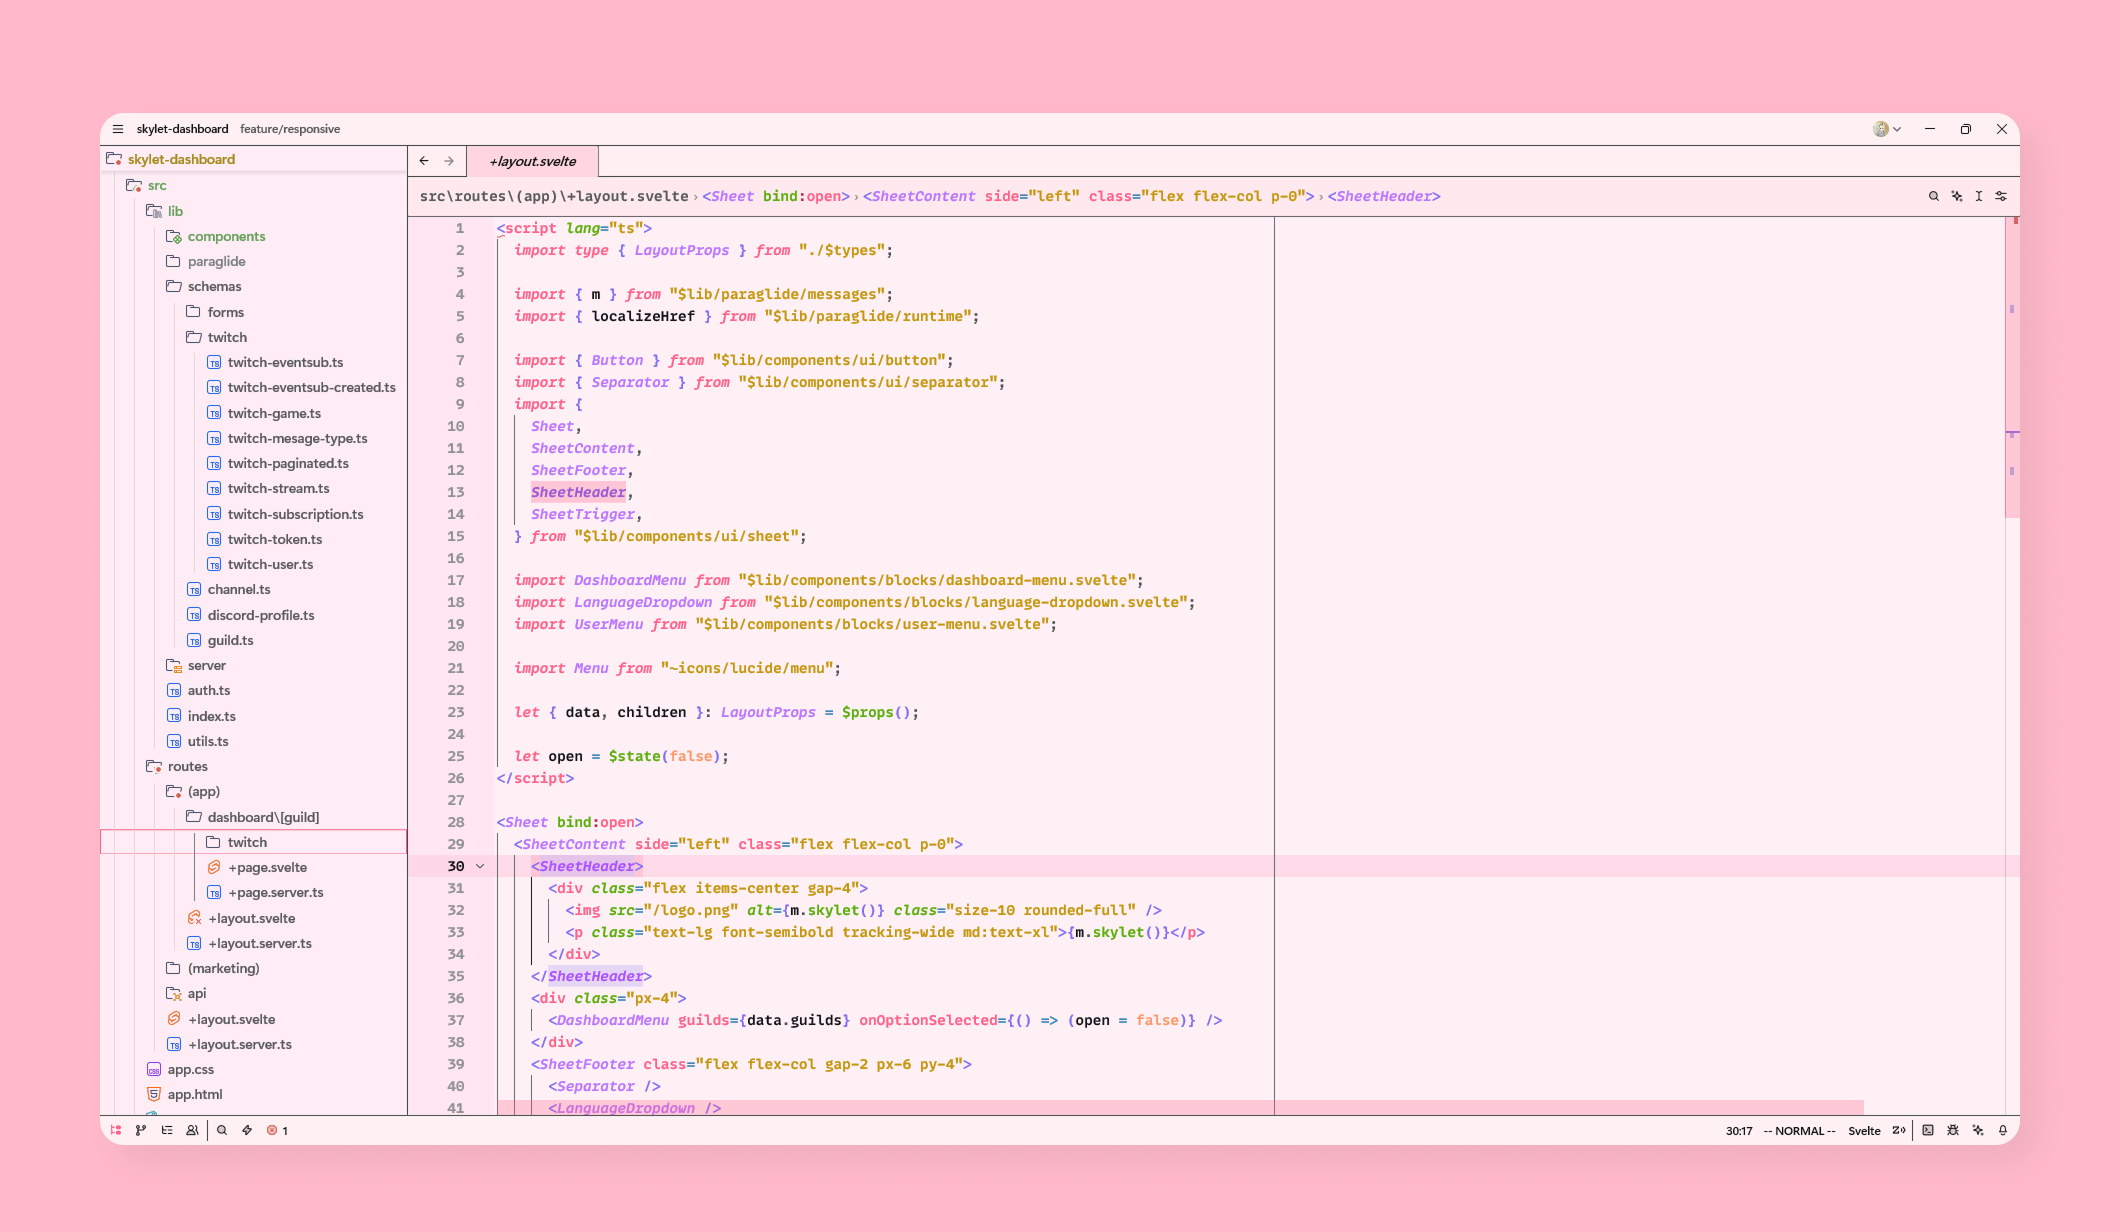Click the skylet-dashboard project name in title bar
This screenshot has height=1232, width=2120.
(182, 129)
